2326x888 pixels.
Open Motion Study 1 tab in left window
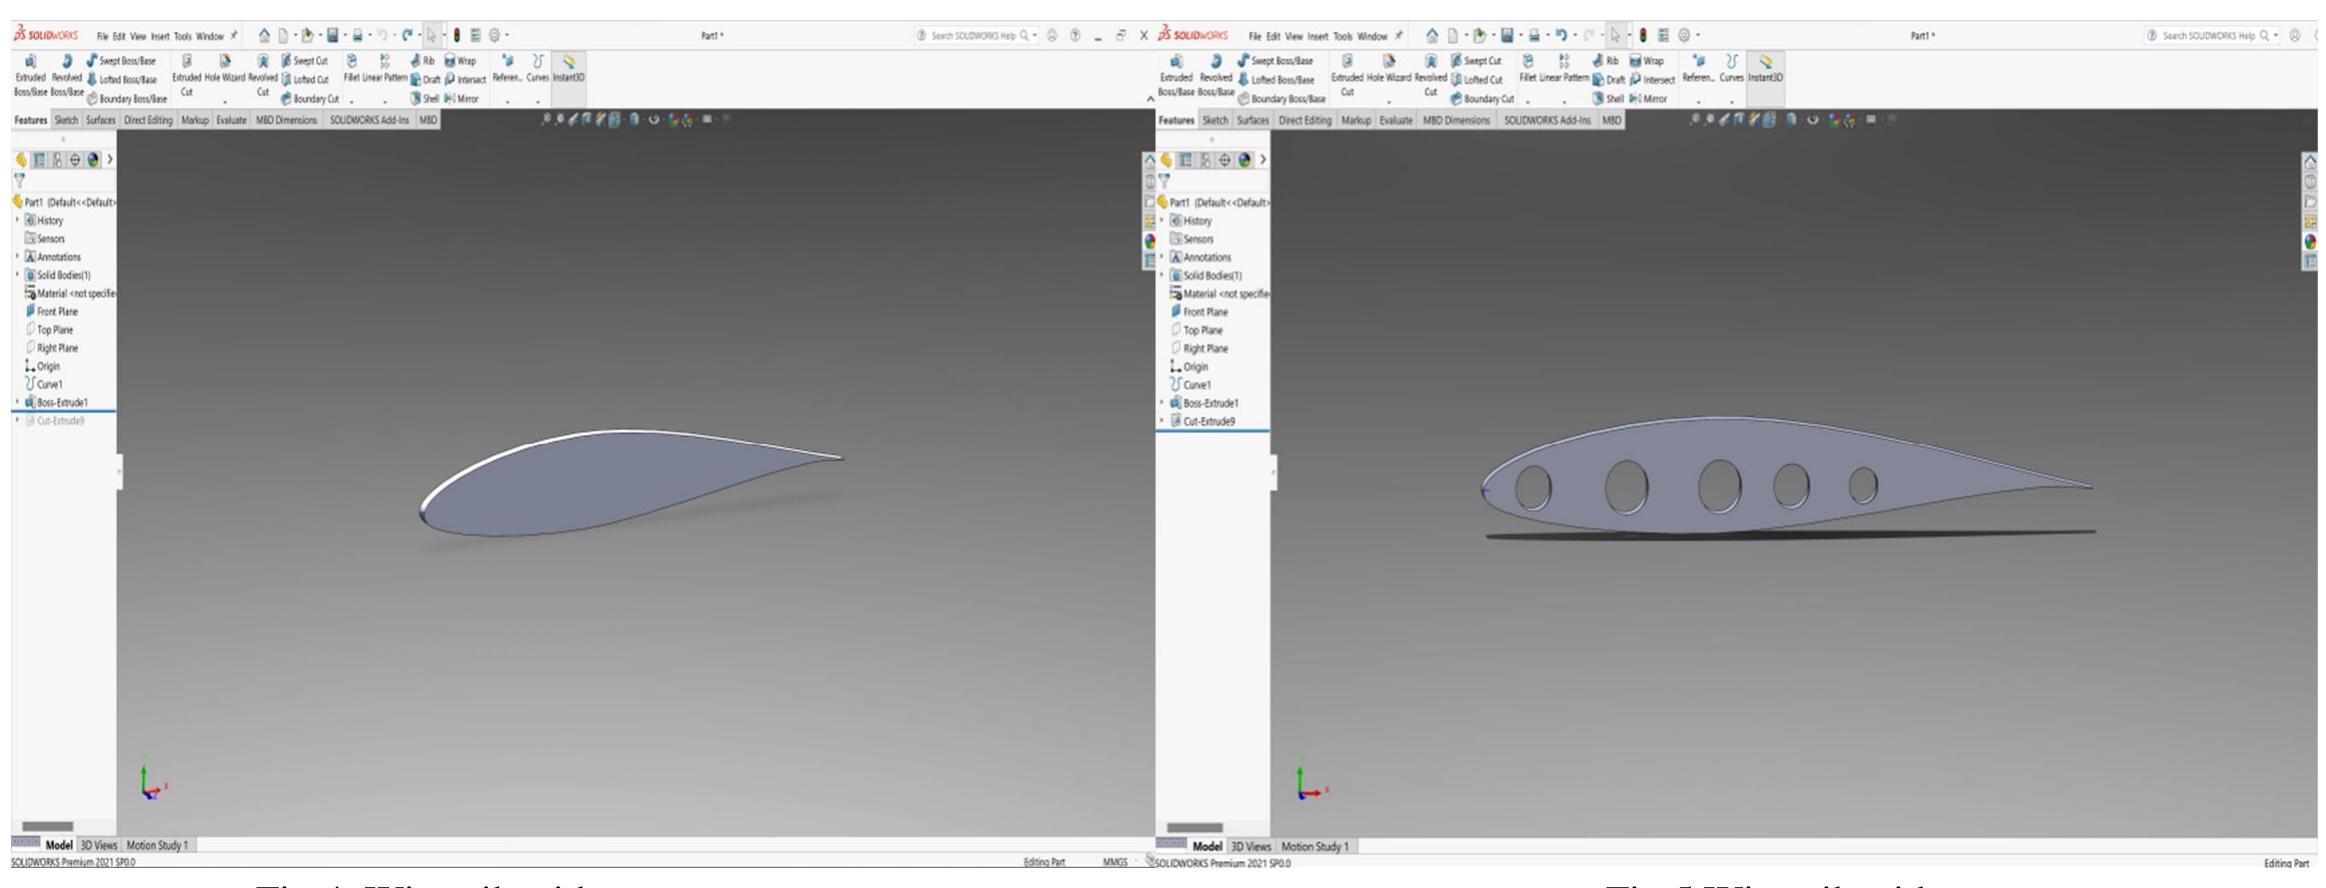click(x=157, y=845)
